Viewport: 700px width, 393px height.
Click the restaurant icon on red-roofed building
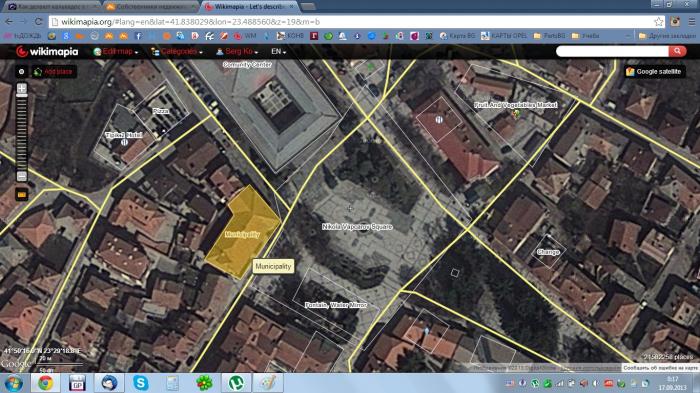[x=439, y=120]
